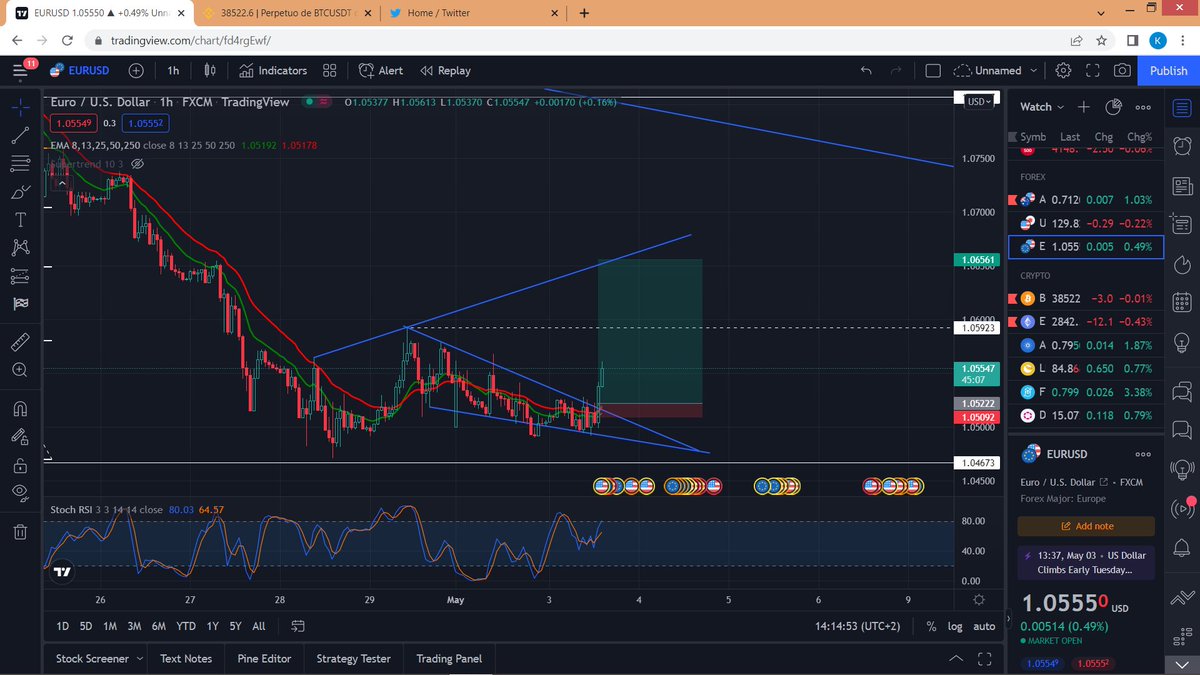Toggle hide all drawings eye icon

click(20, 492)
